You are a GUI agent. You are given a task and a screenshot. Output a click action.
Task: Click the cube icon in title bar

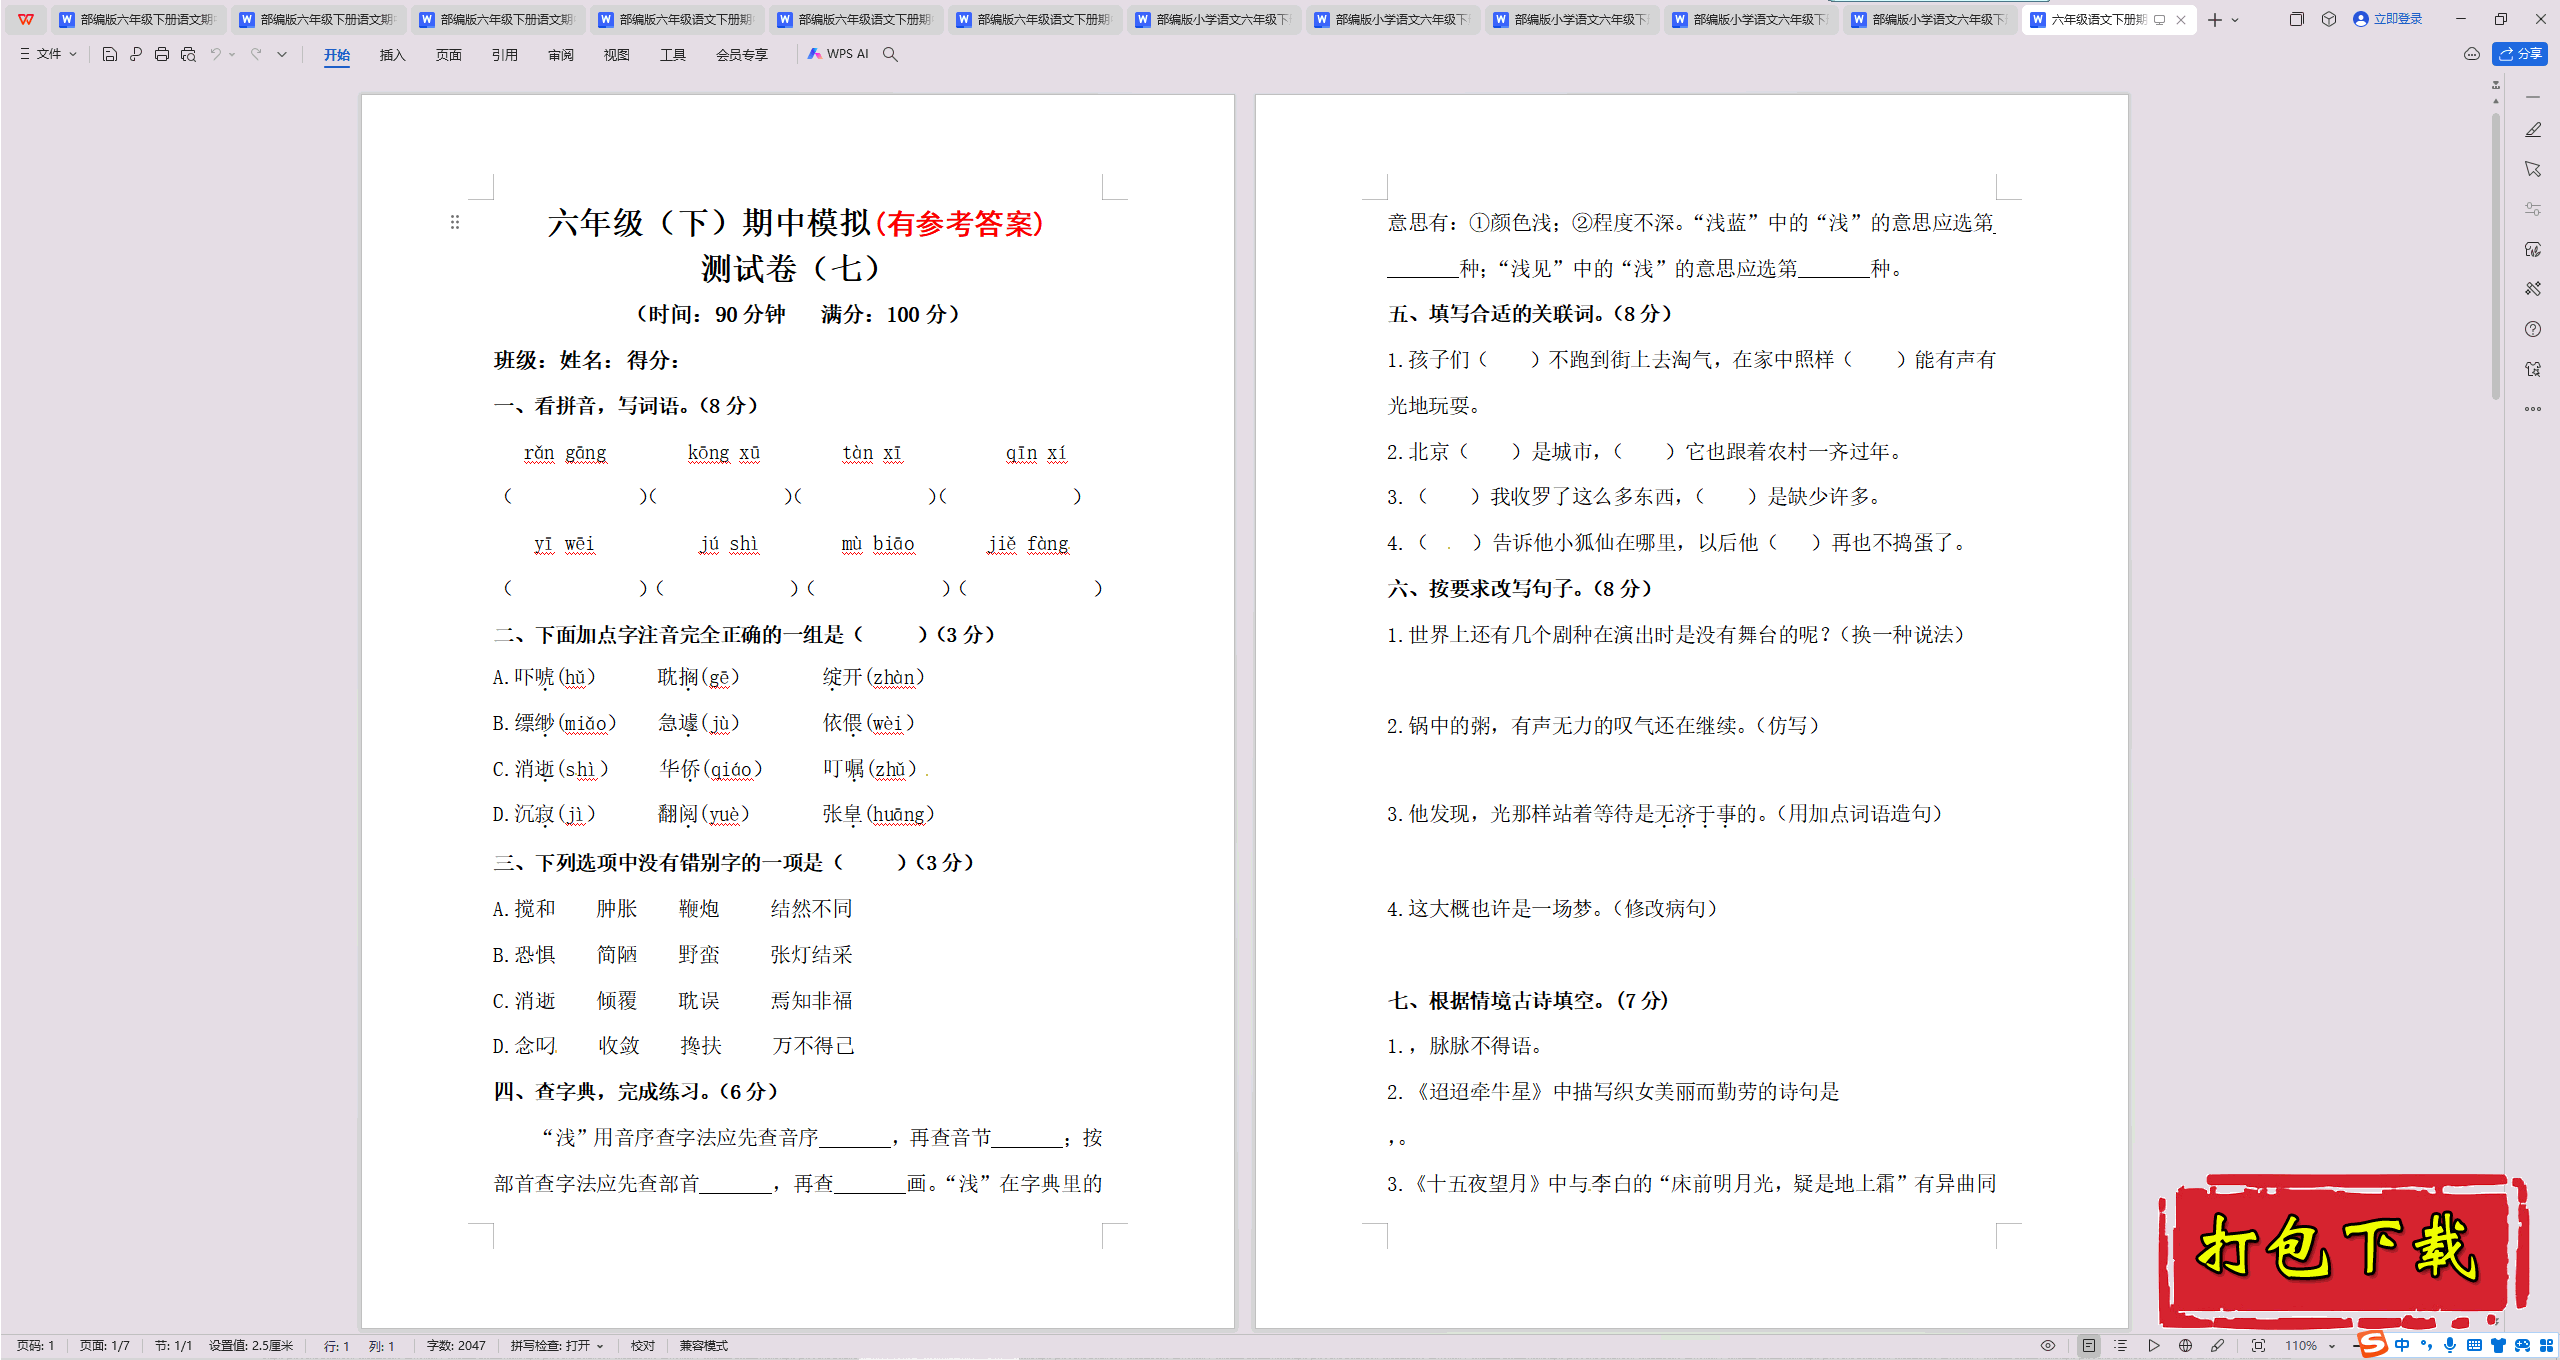[2329, 19]
